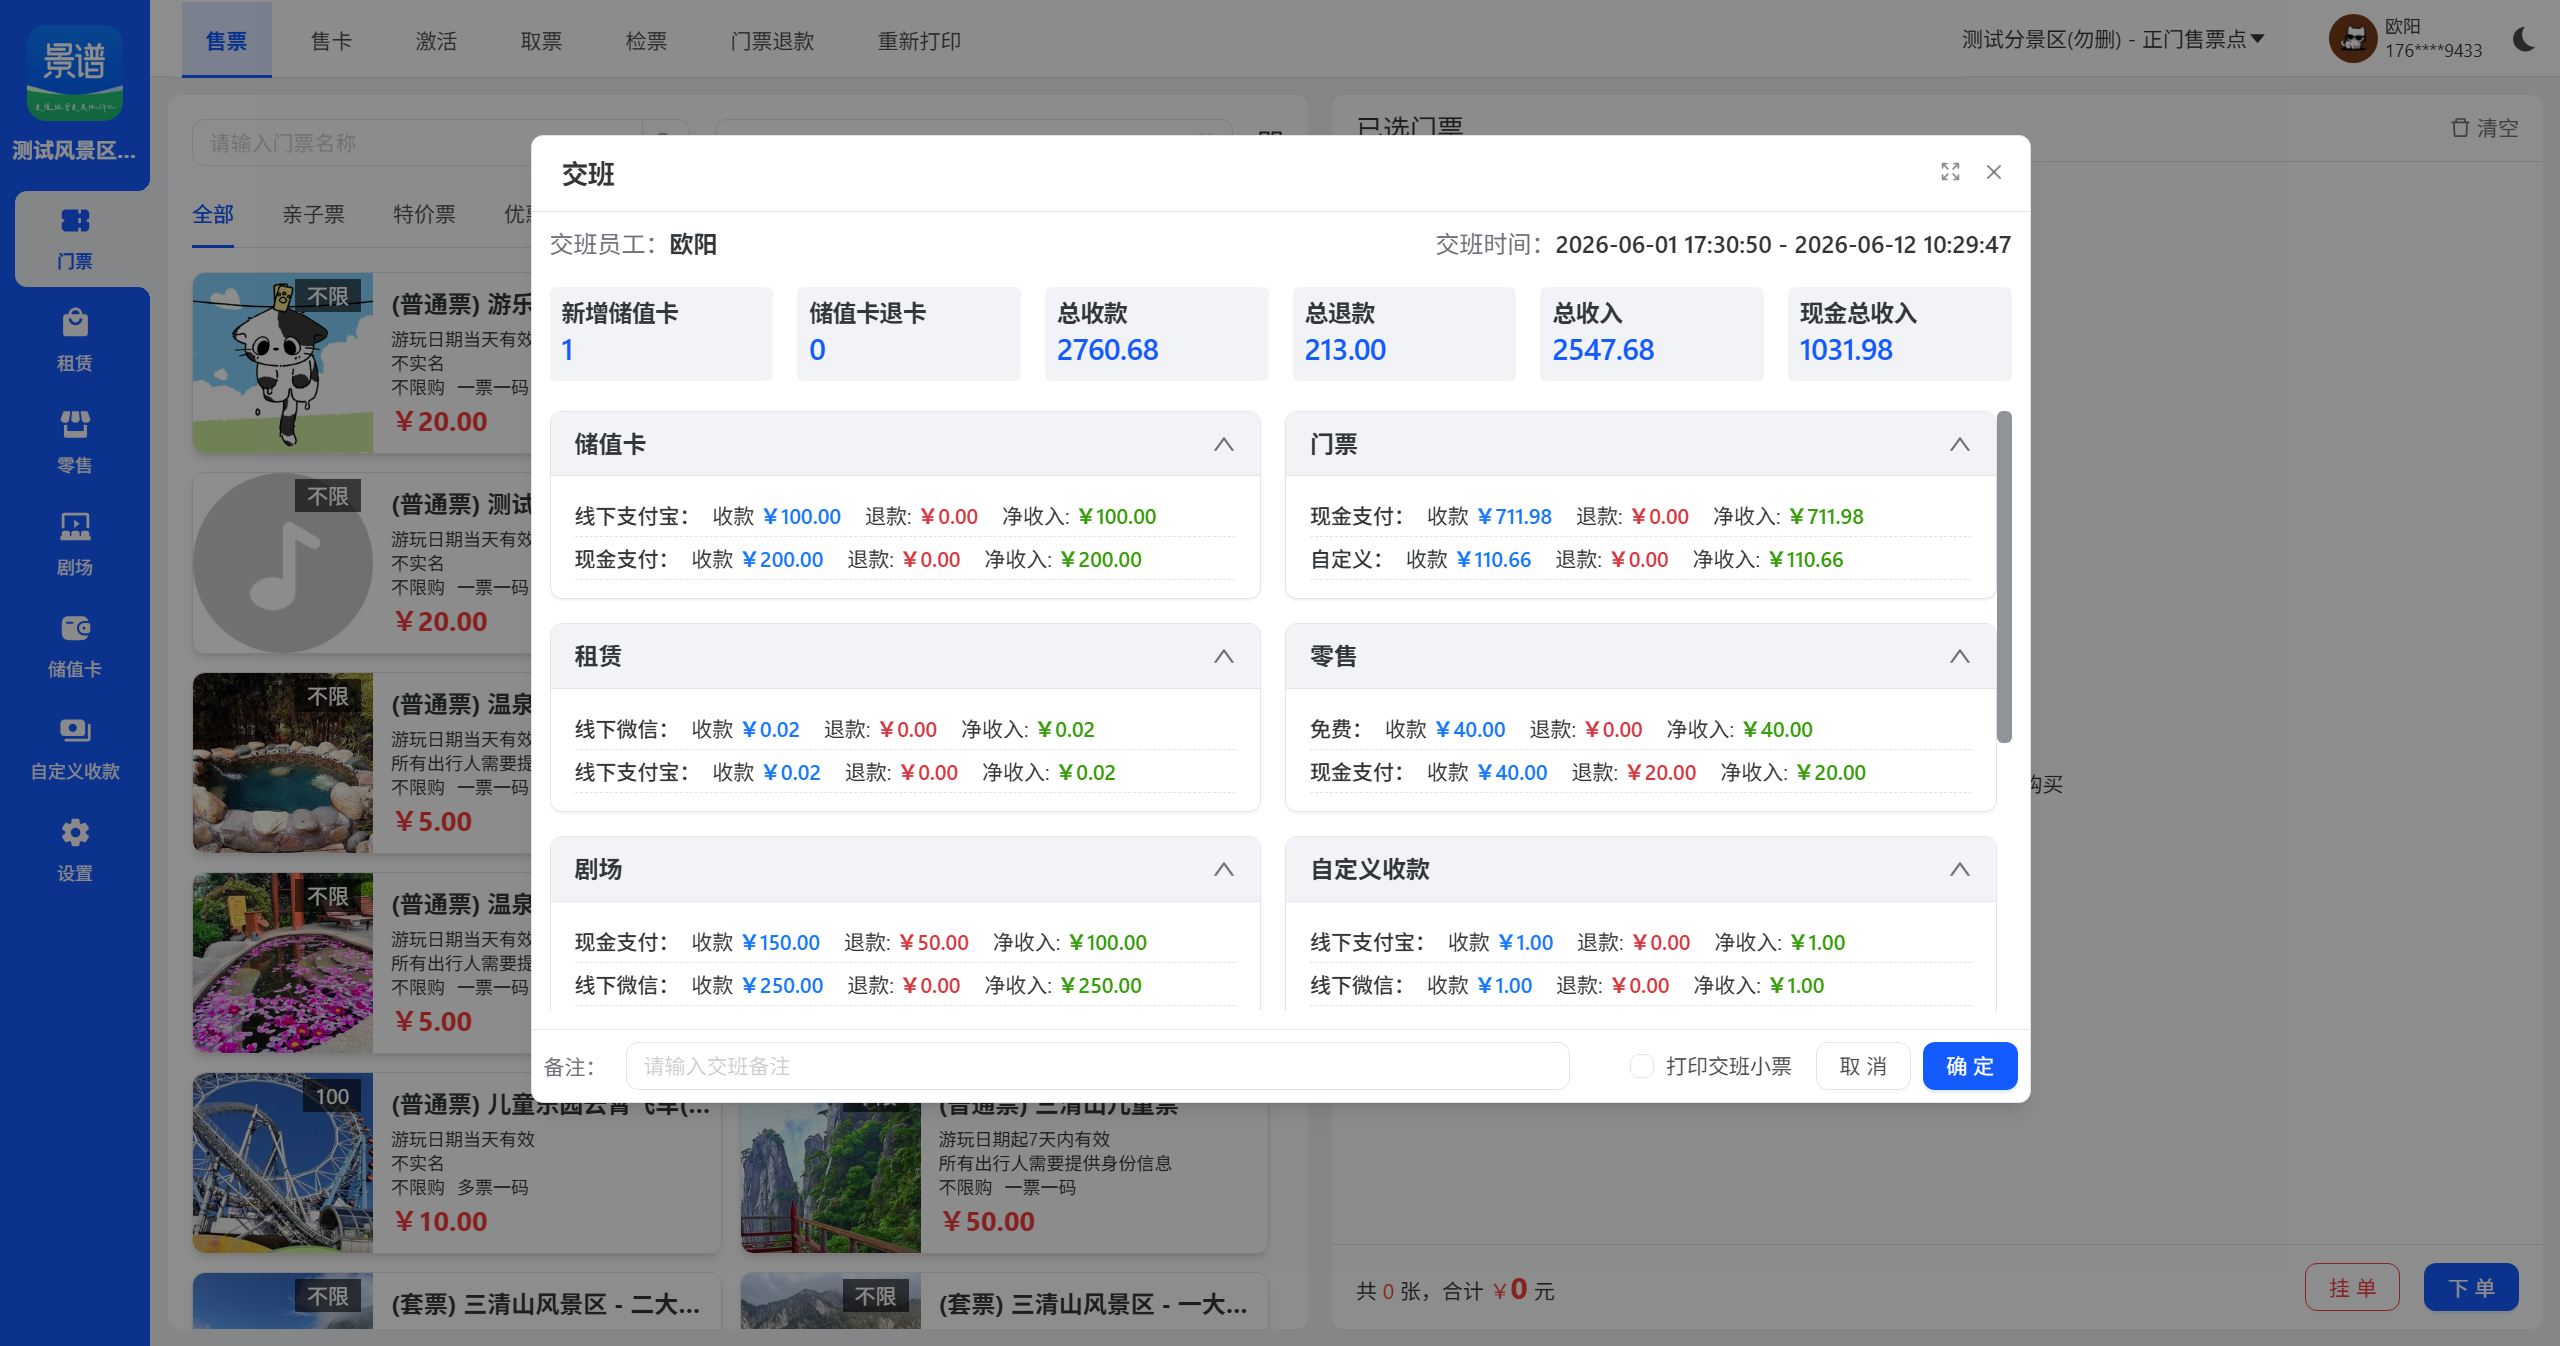Collapse the 租赁 panel
Viewport: 2560px width, 1346px height.
[1224, 656]
